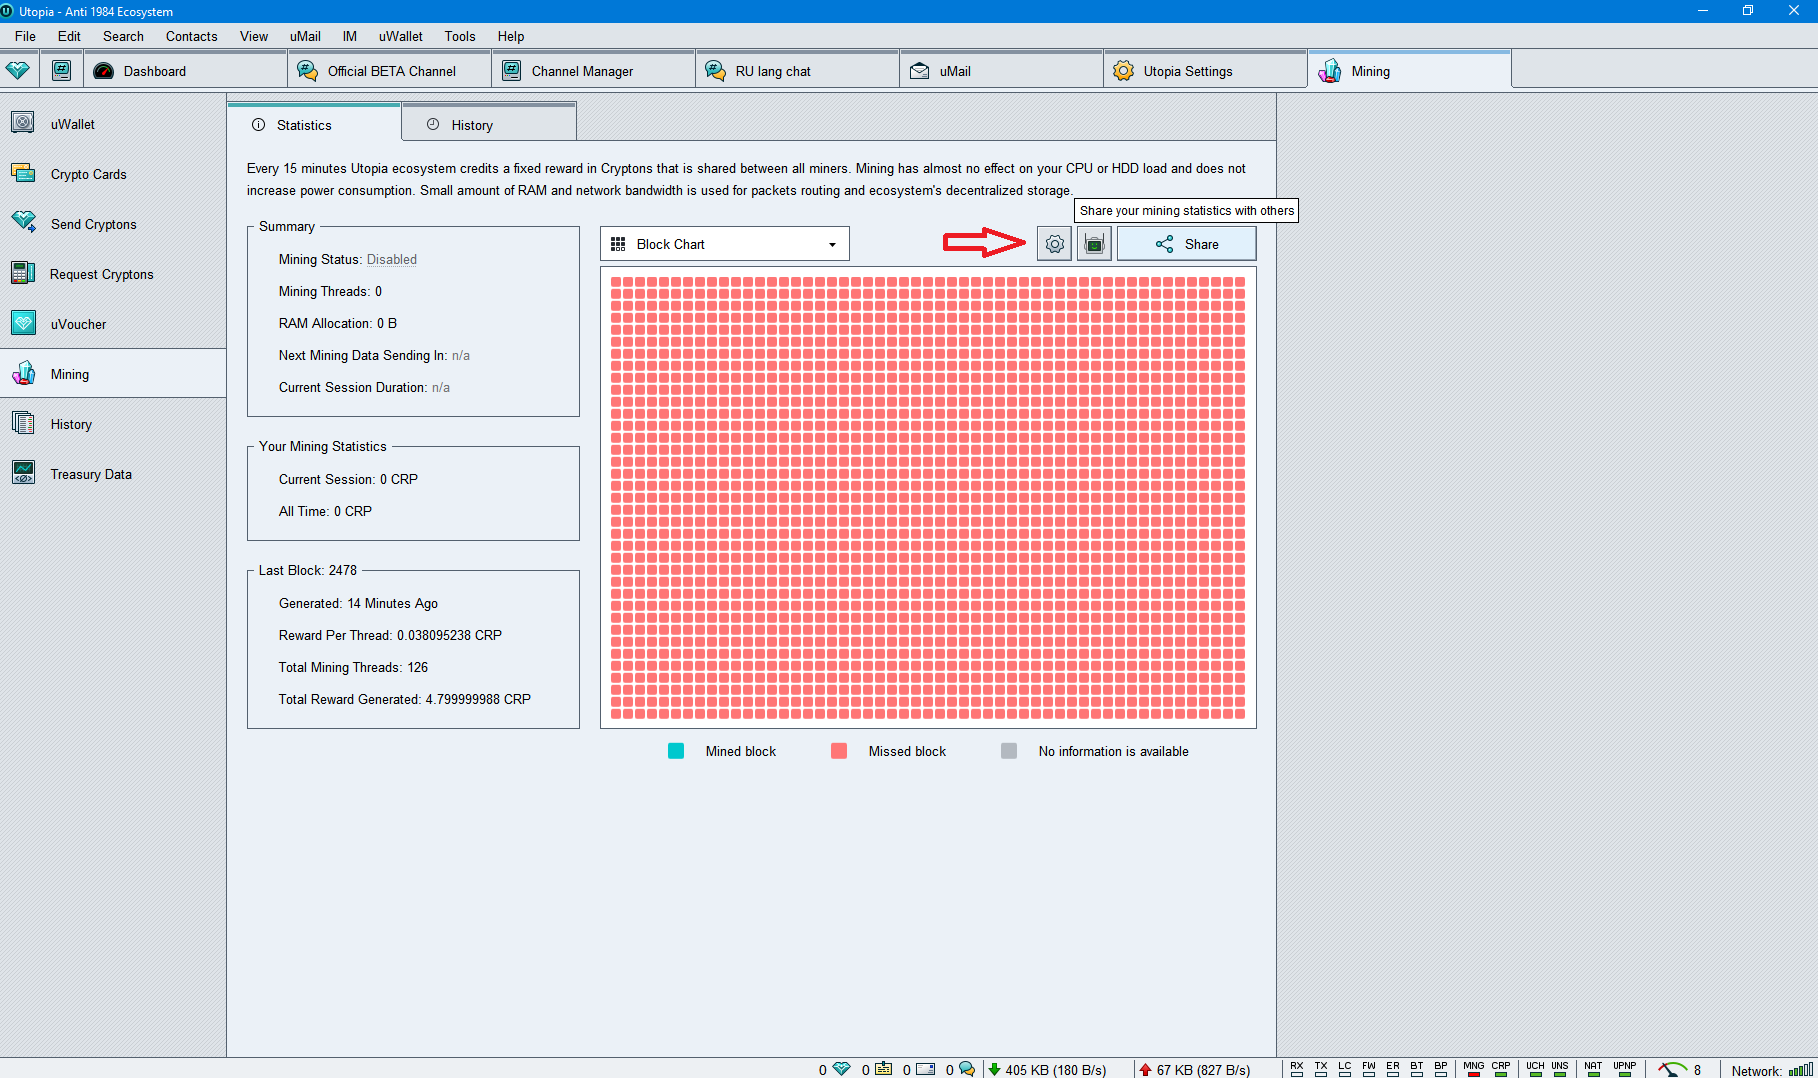This screenshot has width=1818, height=1078.
Task: Open the Official BETA Channel tab
Action: 391,71
